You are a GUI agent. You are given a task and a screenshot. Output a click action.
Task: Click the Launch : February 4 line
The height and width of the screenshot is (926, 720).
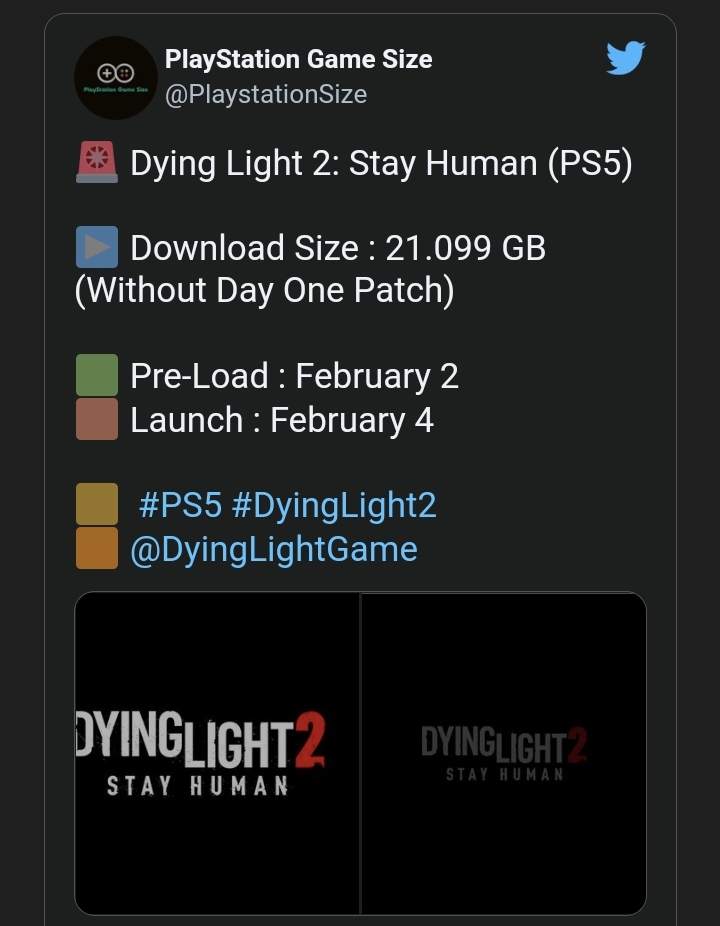(x=282, y=420)
